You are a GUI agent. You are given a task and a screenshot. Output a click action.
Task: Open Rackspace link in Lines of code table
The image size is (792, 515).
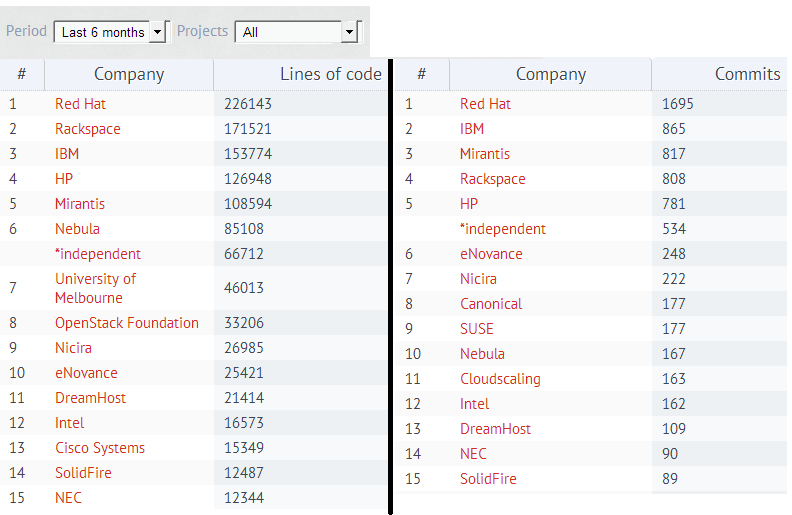click(x=88, y=129)
